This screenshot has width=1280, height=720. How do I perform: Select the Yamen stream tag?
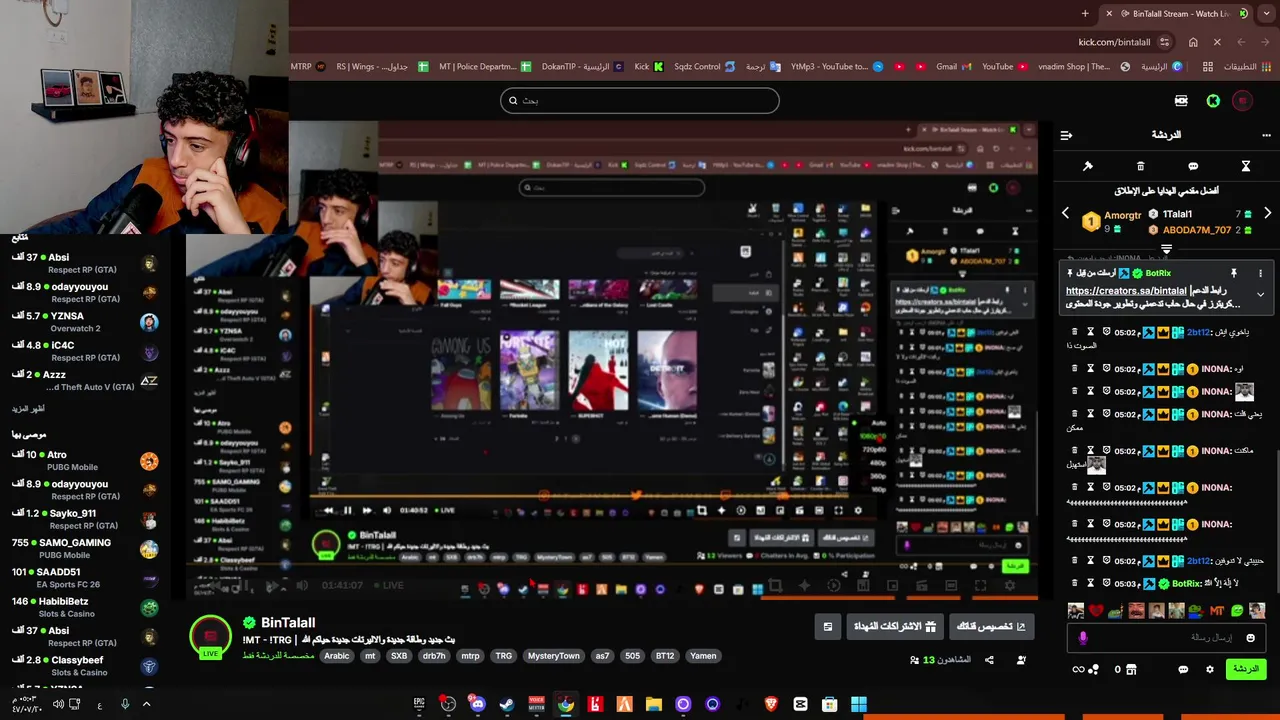[703, 656]
